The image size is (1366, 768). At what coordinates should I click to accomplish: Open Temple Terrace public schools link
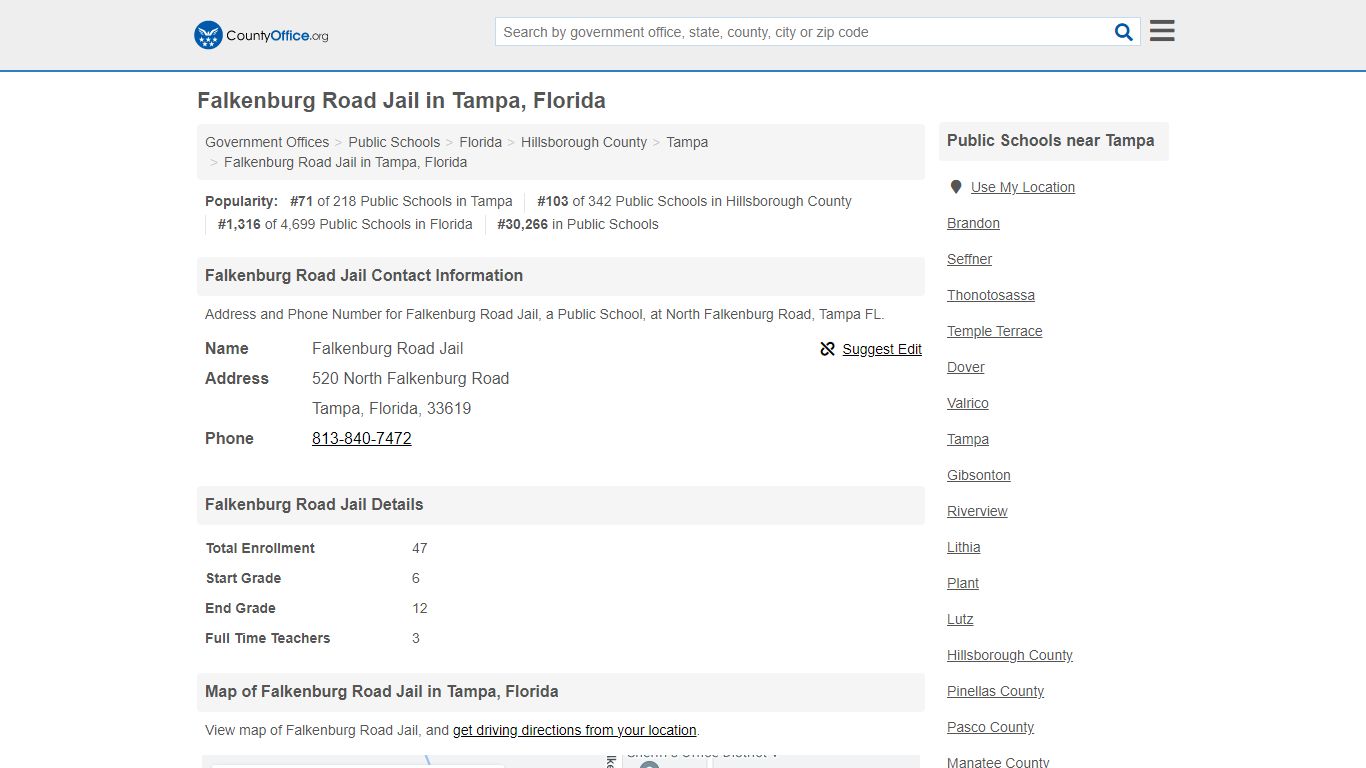(x=994, y=331)
